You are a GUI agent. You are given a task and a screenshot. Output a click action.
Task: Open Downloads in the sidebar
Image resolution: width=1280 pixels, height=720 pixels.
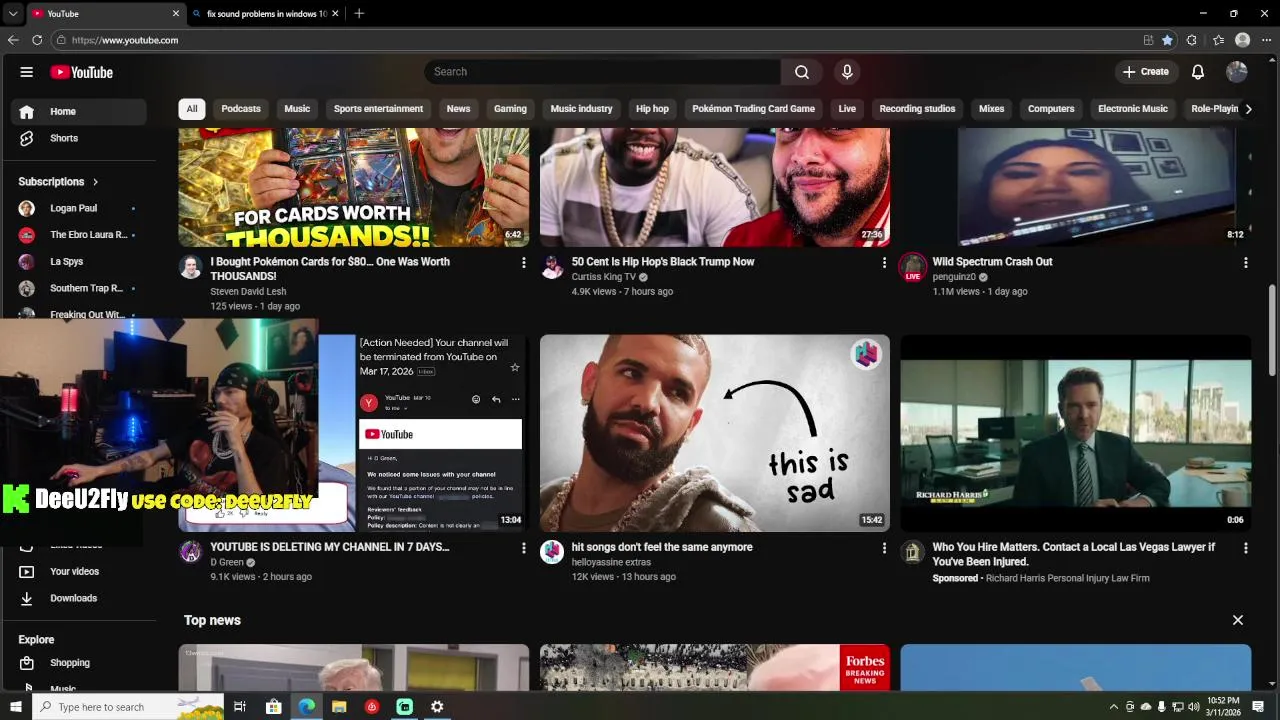pyautogui.click(x=76, y=598)
